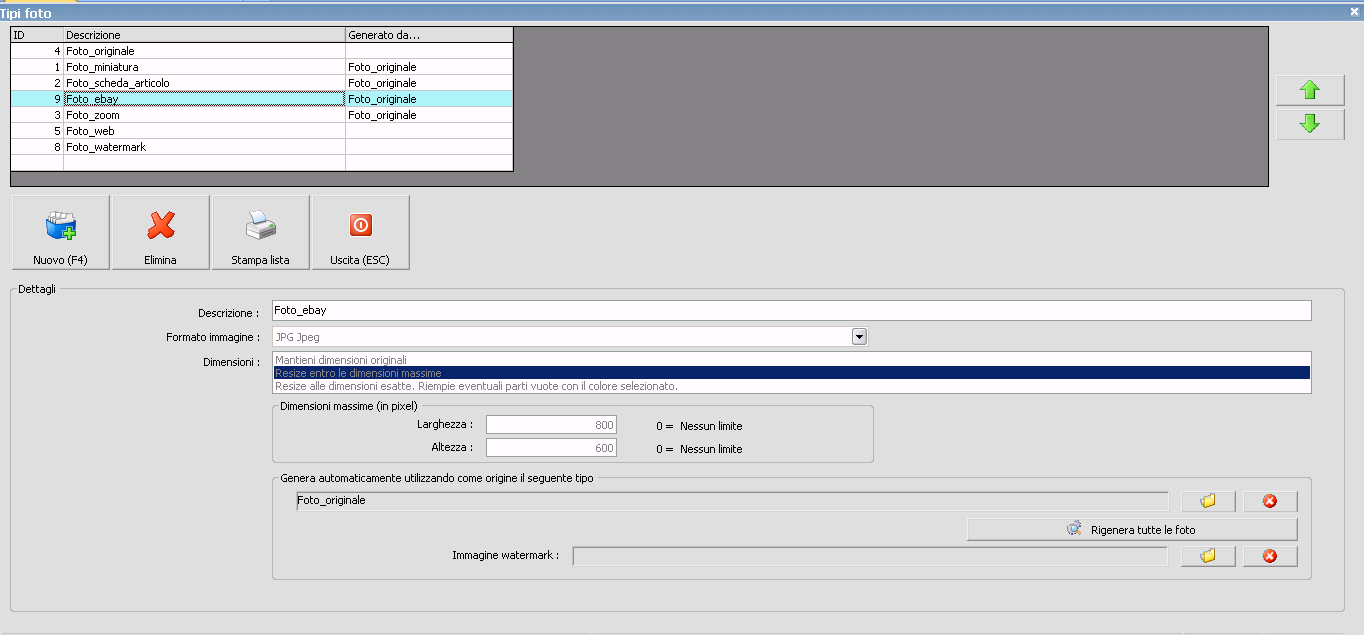Remove watermark image with red X button
Viewport: 1364px width, 635px height.
point(1270,556)
